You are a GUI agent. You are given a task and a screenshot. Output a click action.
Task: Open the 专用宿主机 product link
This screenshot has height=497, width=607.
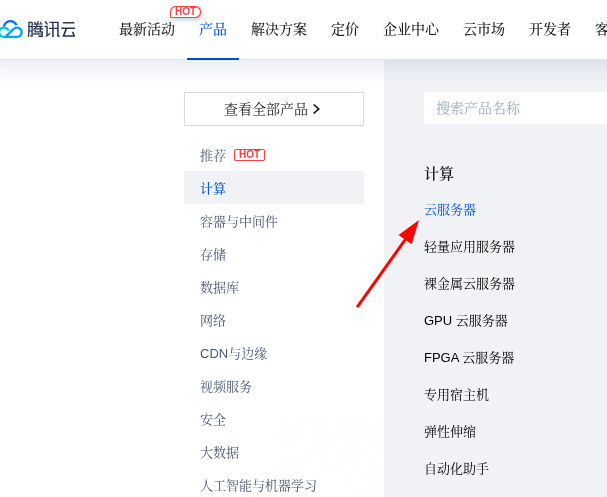pyautogui.click(x=456, y=395)
